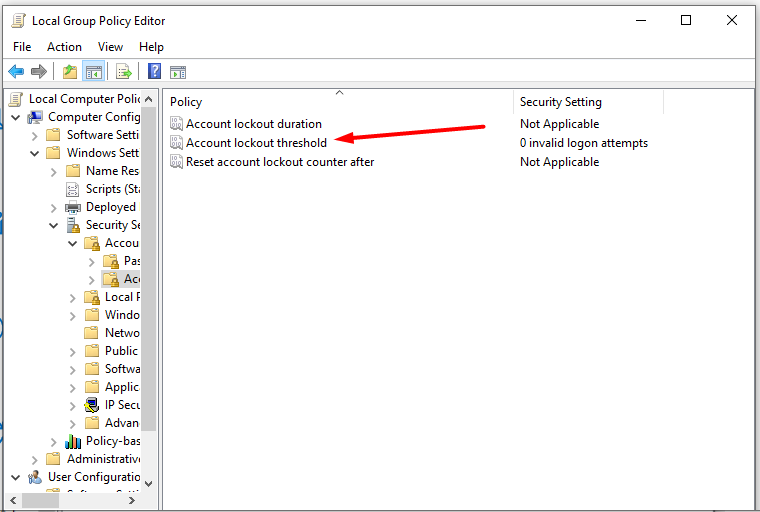Image resolution: width=760 pixels, height=512 pixels.
Task: Go up one level with folder icon
Action: pos(70,72)
